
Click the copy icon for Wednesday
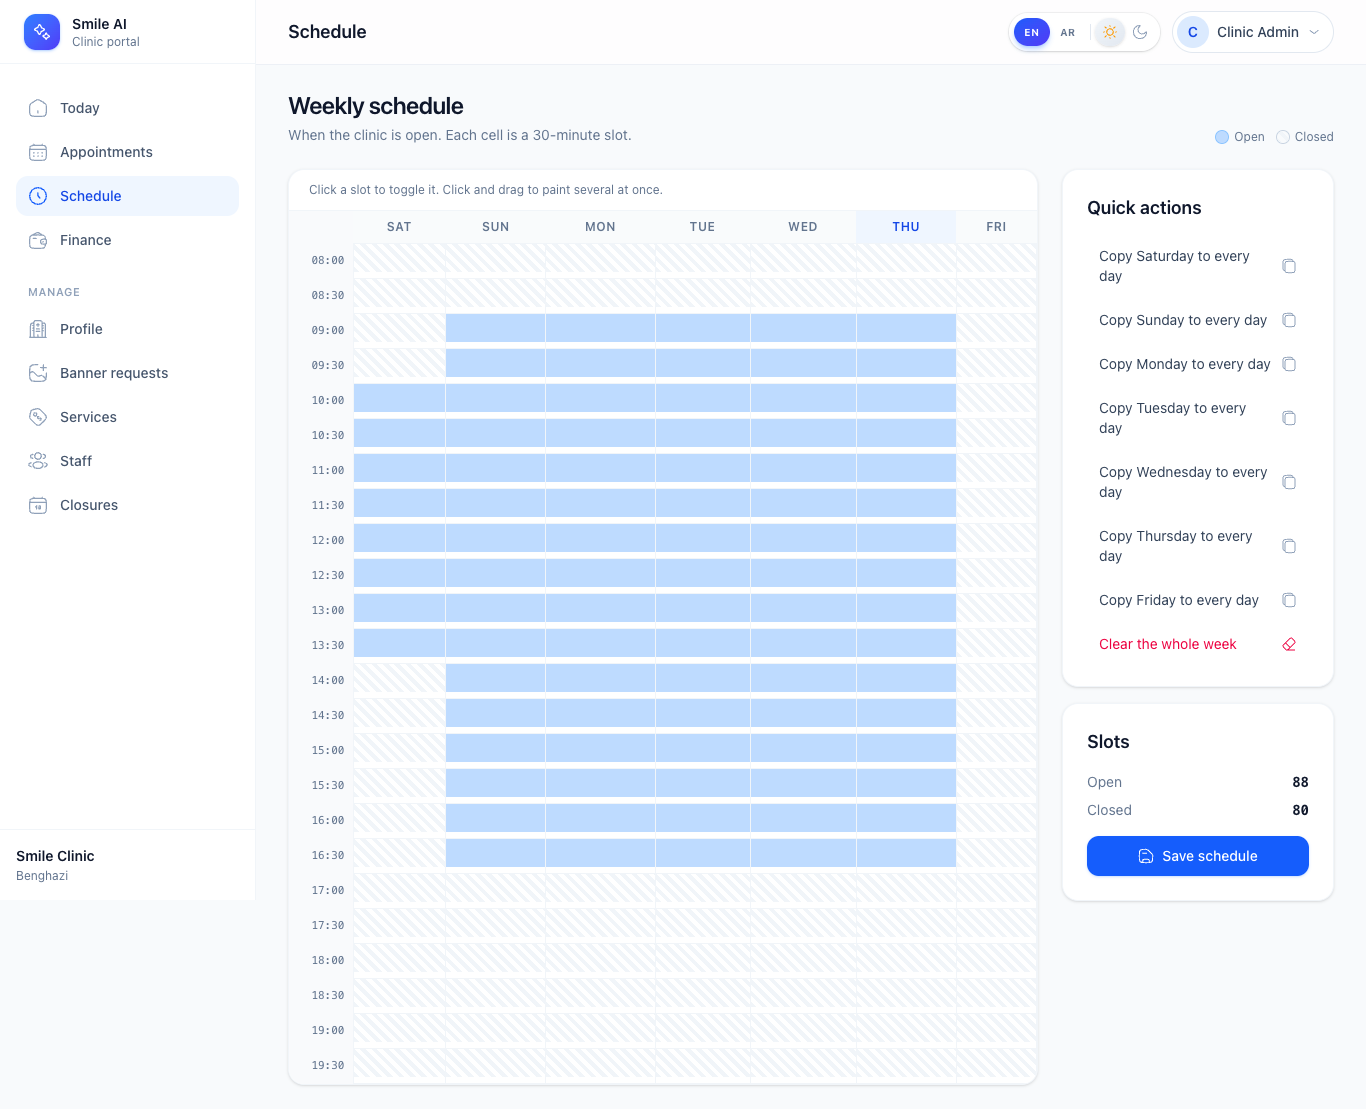pyautogui.click(x=1289, y=482)
